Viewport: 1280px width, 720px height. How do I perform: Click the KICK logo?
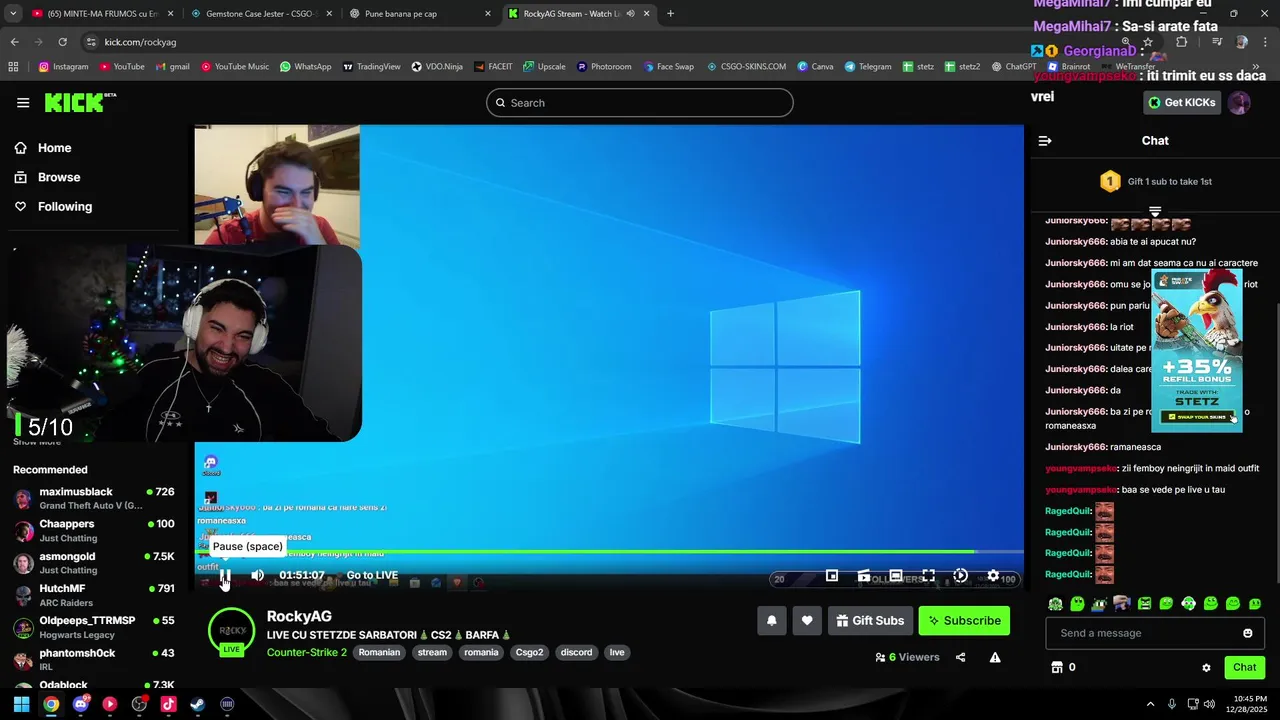coord(80,102)
